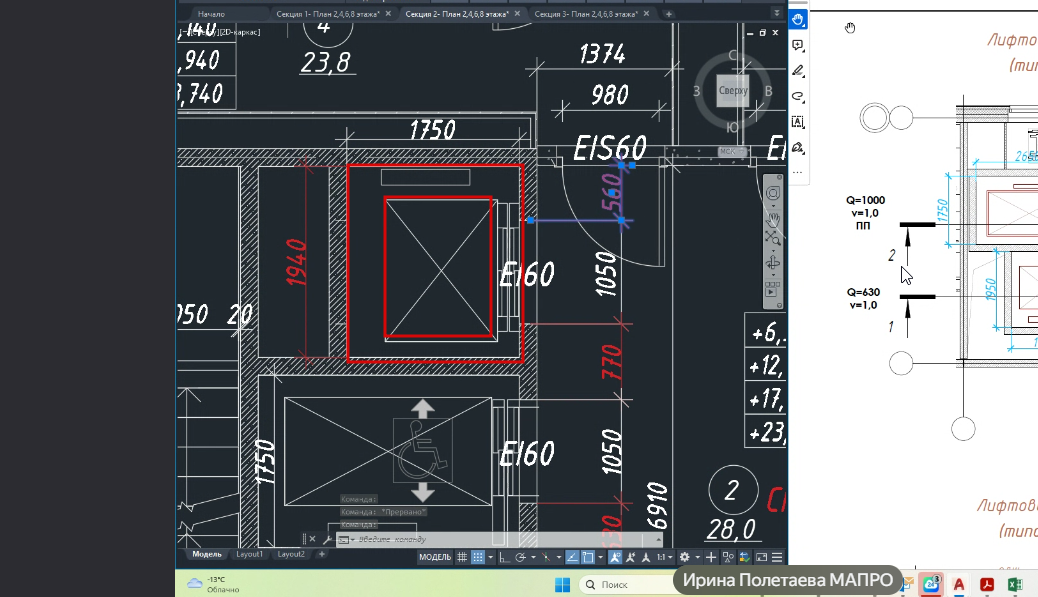This screenshot has width=1038, height=597.
Task: Switch to Секция 3 План 2,4,6,8 этажа tab
Action: coord(586,14)
